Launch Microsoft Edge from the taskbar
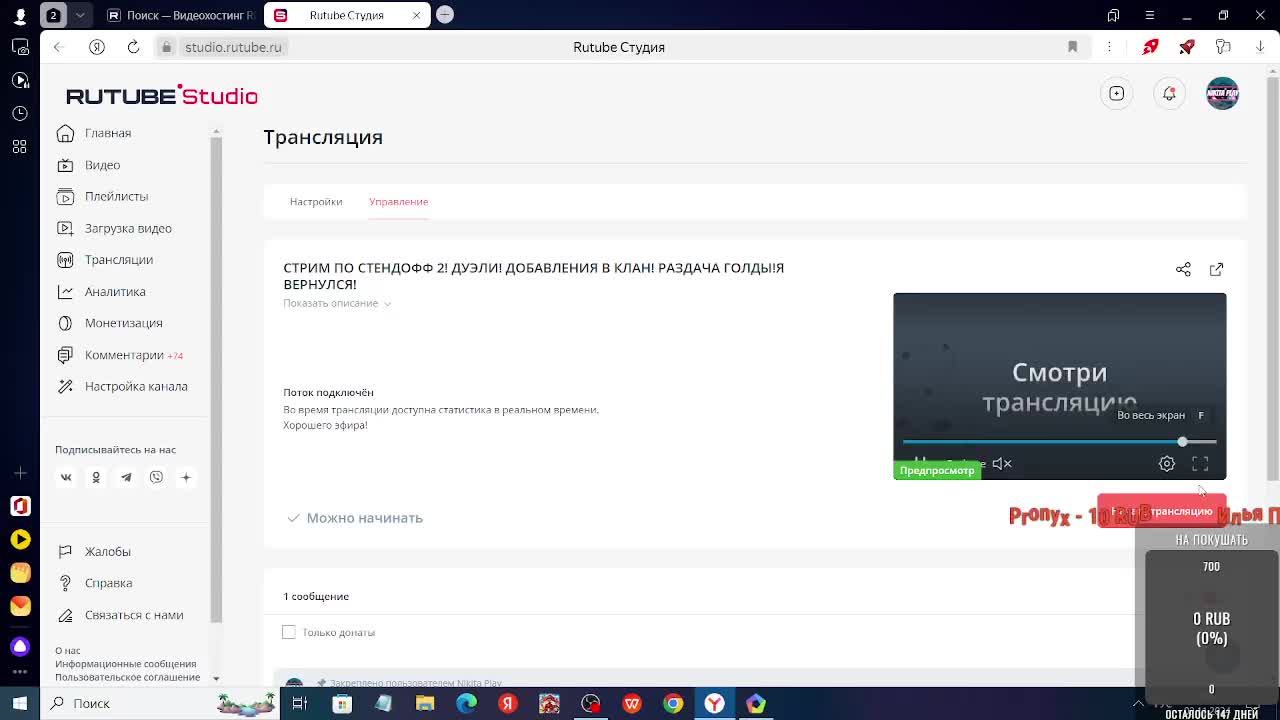Viewport: 1280px width, 720px height. pos(466,703)
